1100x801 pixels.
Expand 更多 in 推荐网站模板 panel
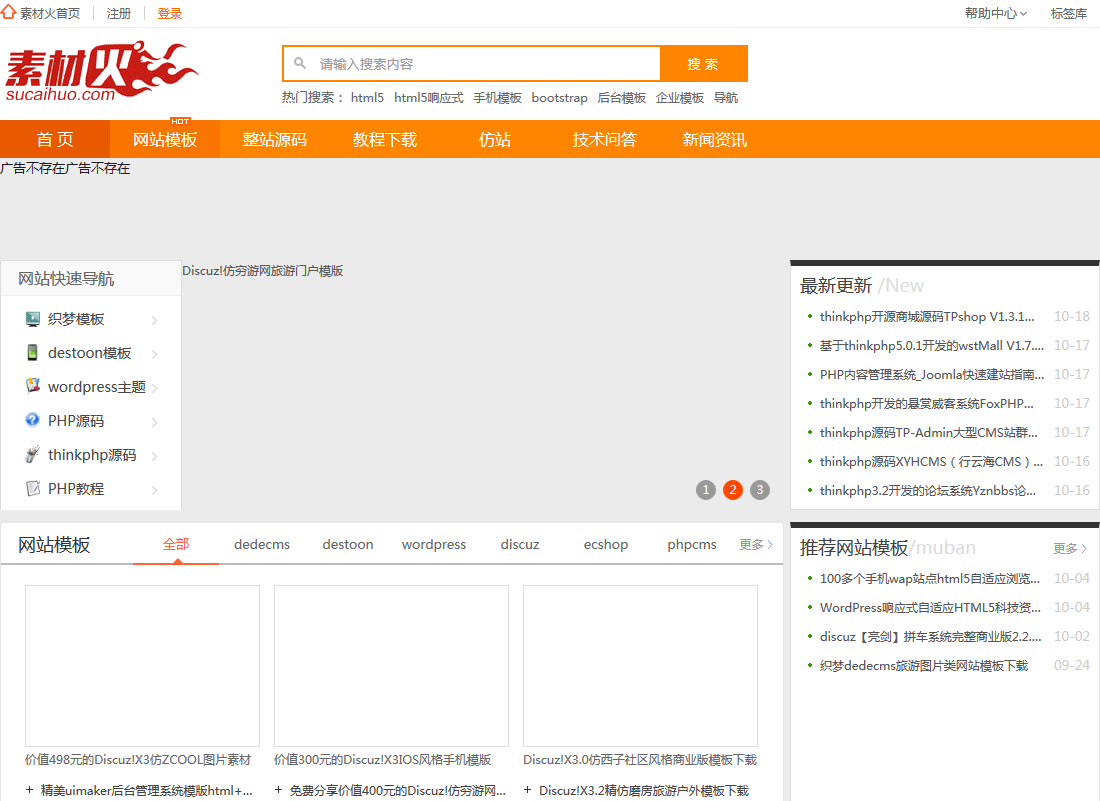tap(1070, 549)
